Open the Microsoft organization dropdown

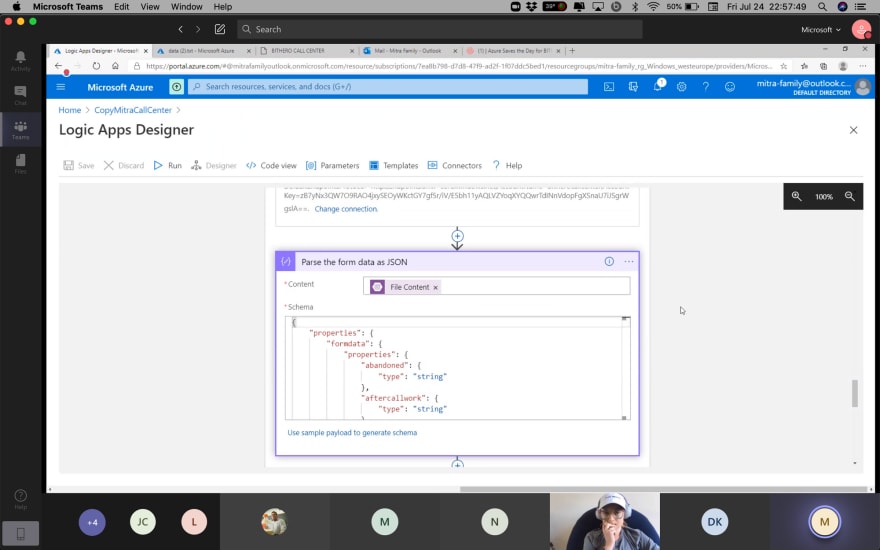tap(821, 30)
